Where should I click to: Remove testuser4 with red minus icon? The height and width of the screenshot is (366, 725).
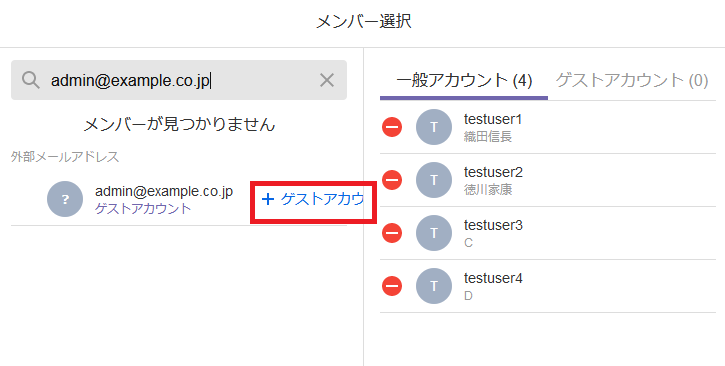(392, 286)
